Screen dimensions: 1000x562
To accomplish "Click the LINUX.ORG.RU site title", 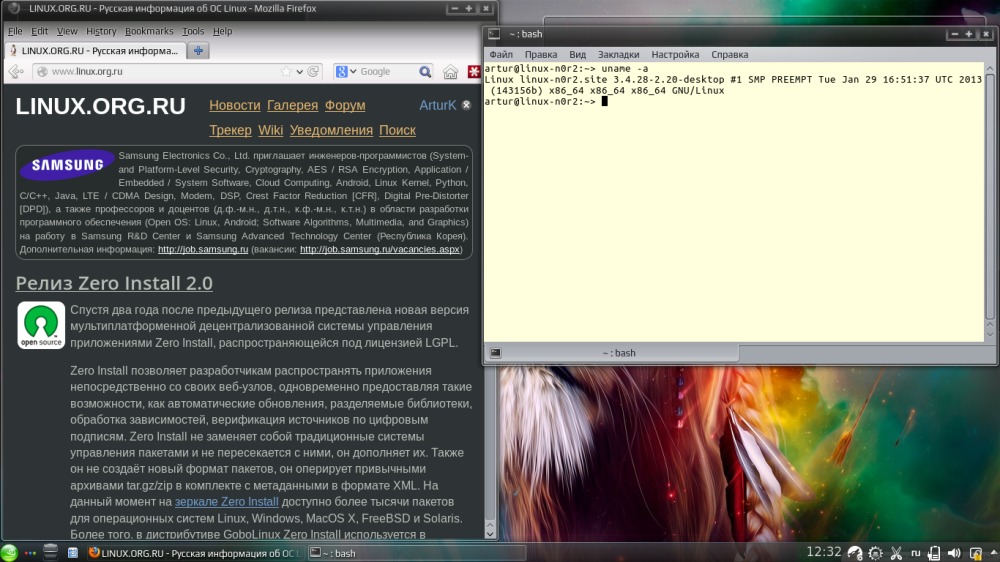I will (x=100, y=107).
